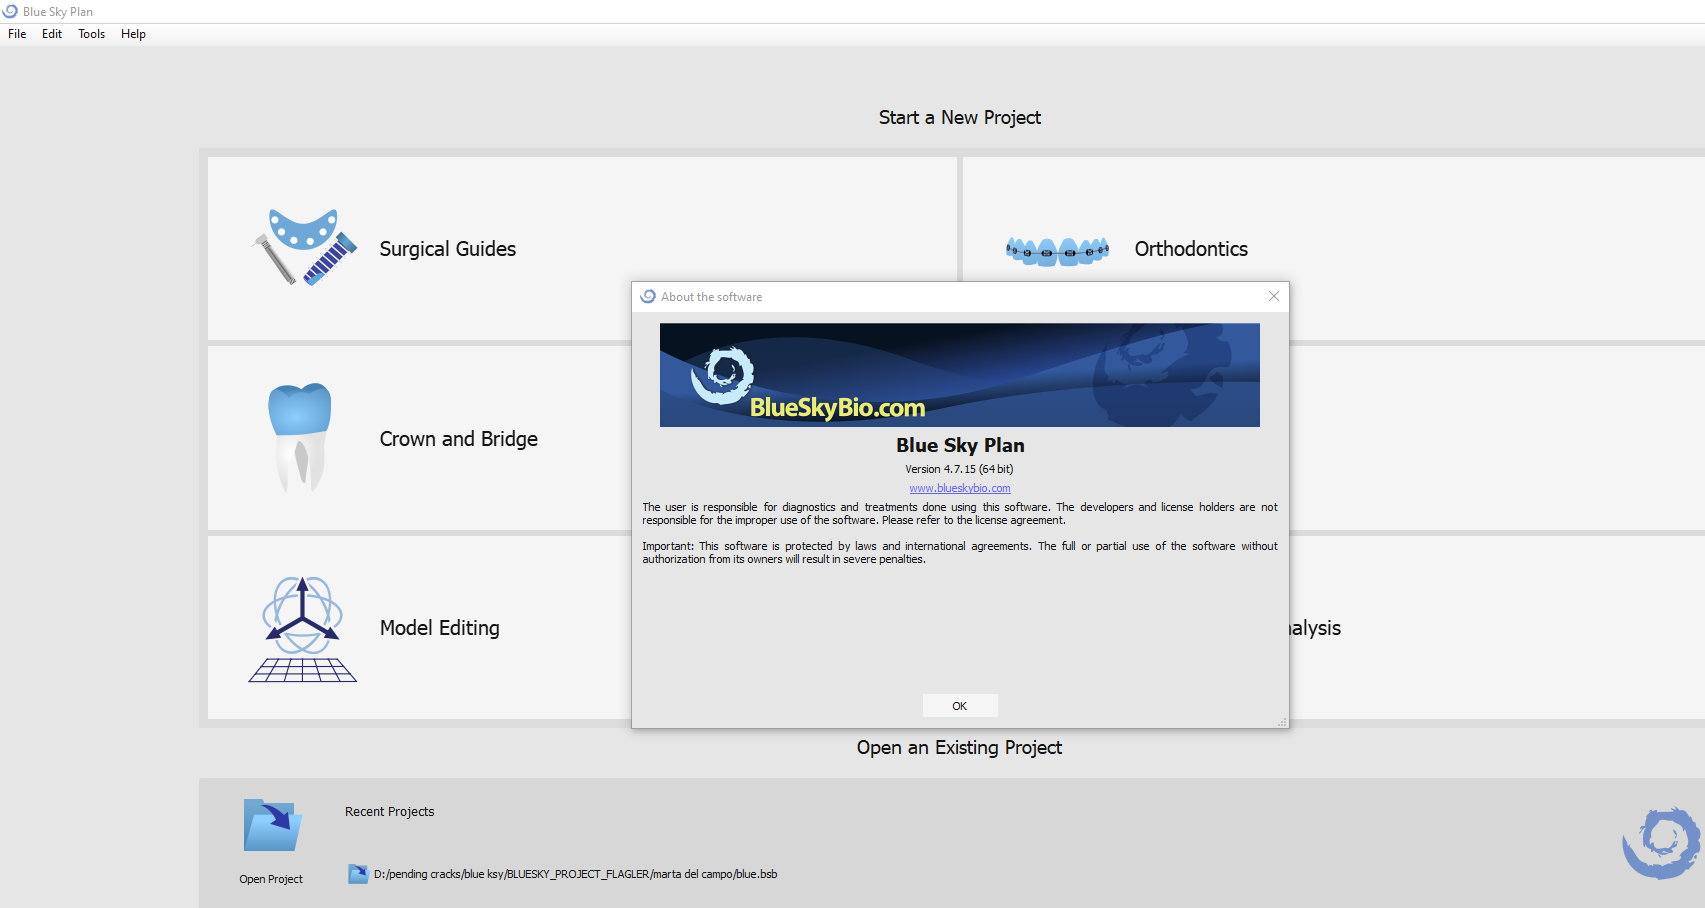
Task: Select the Orthodontics braces icon
Action: point(1057,250)
